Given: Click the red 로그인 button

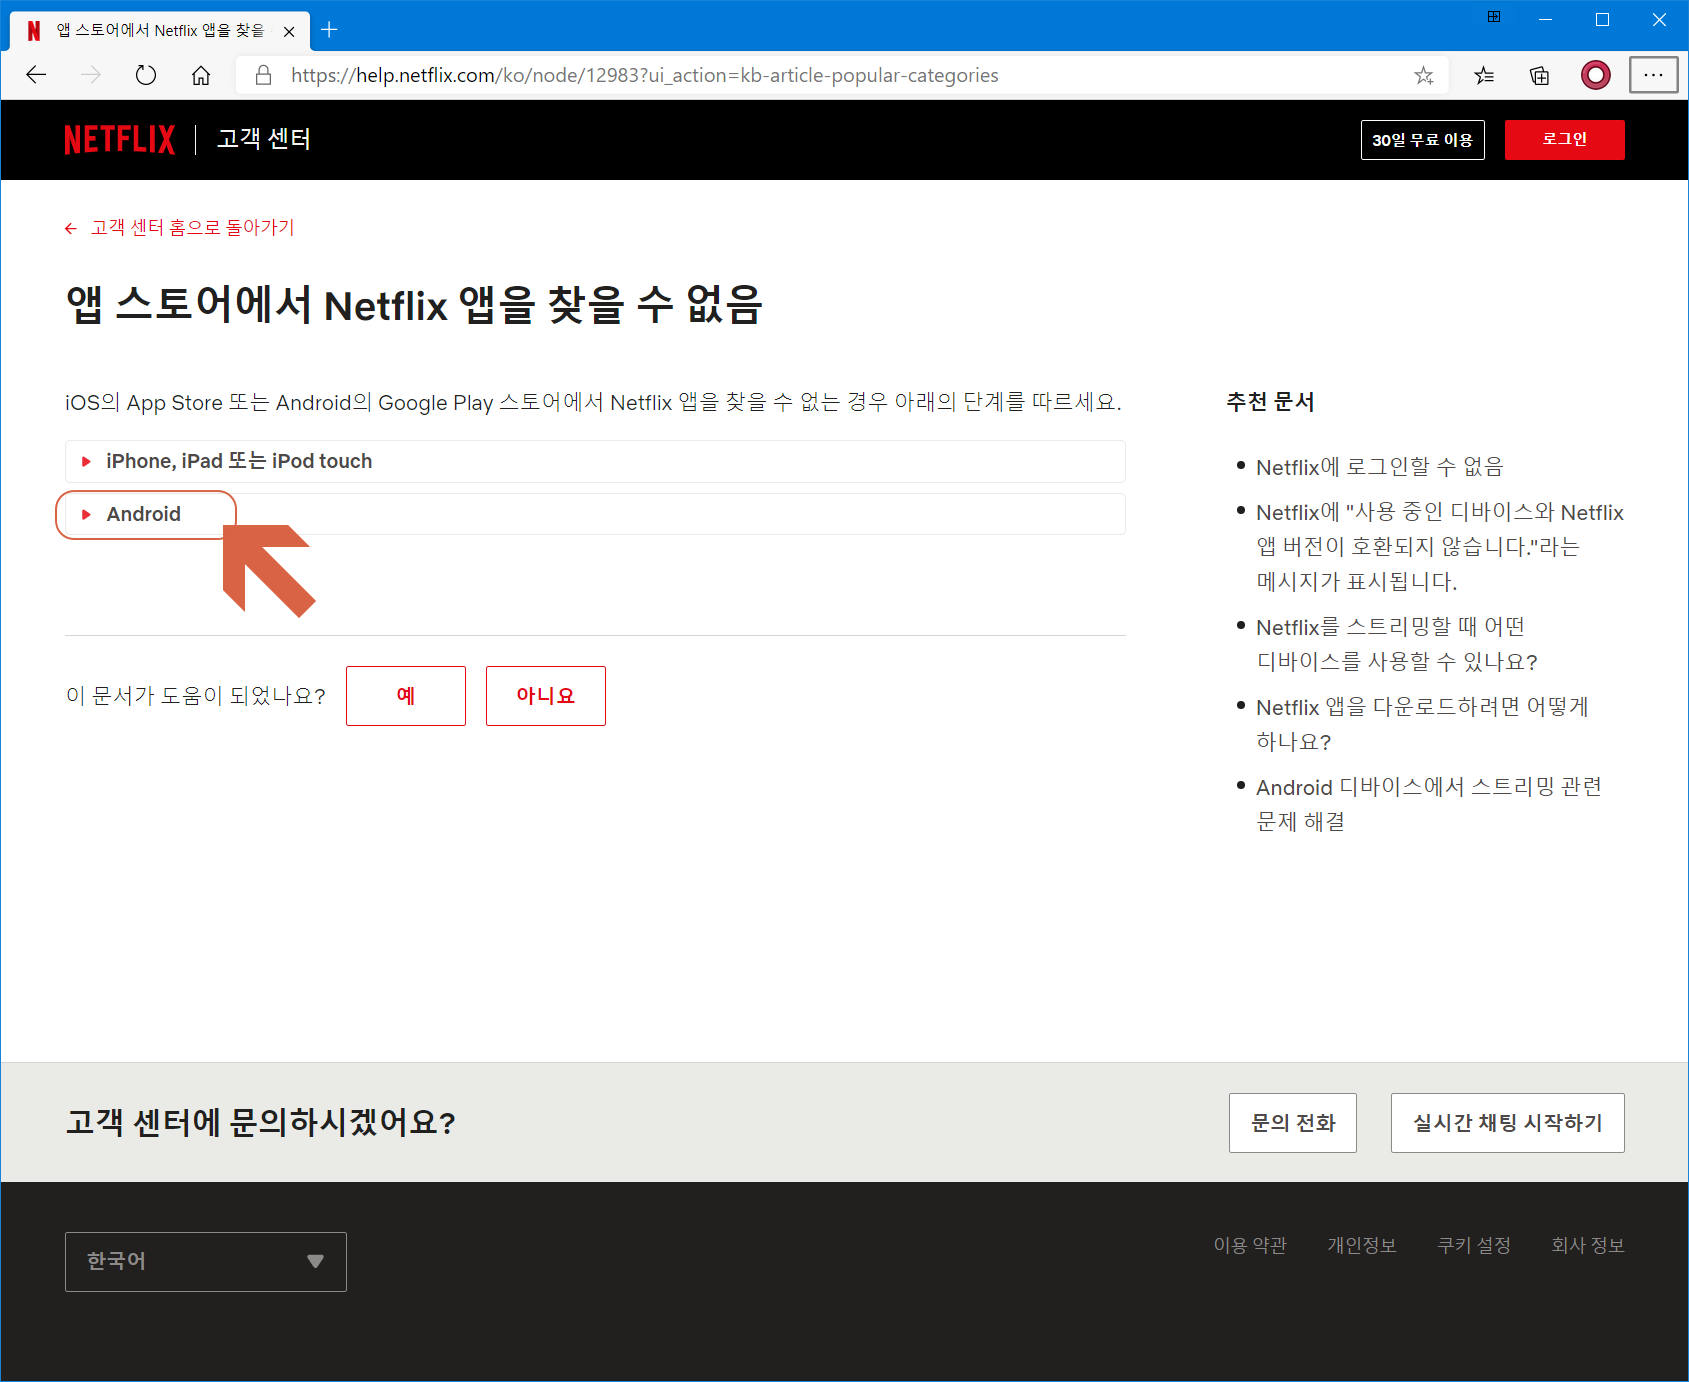Looking at the screenshot, I should click(x=1564, y=140).
